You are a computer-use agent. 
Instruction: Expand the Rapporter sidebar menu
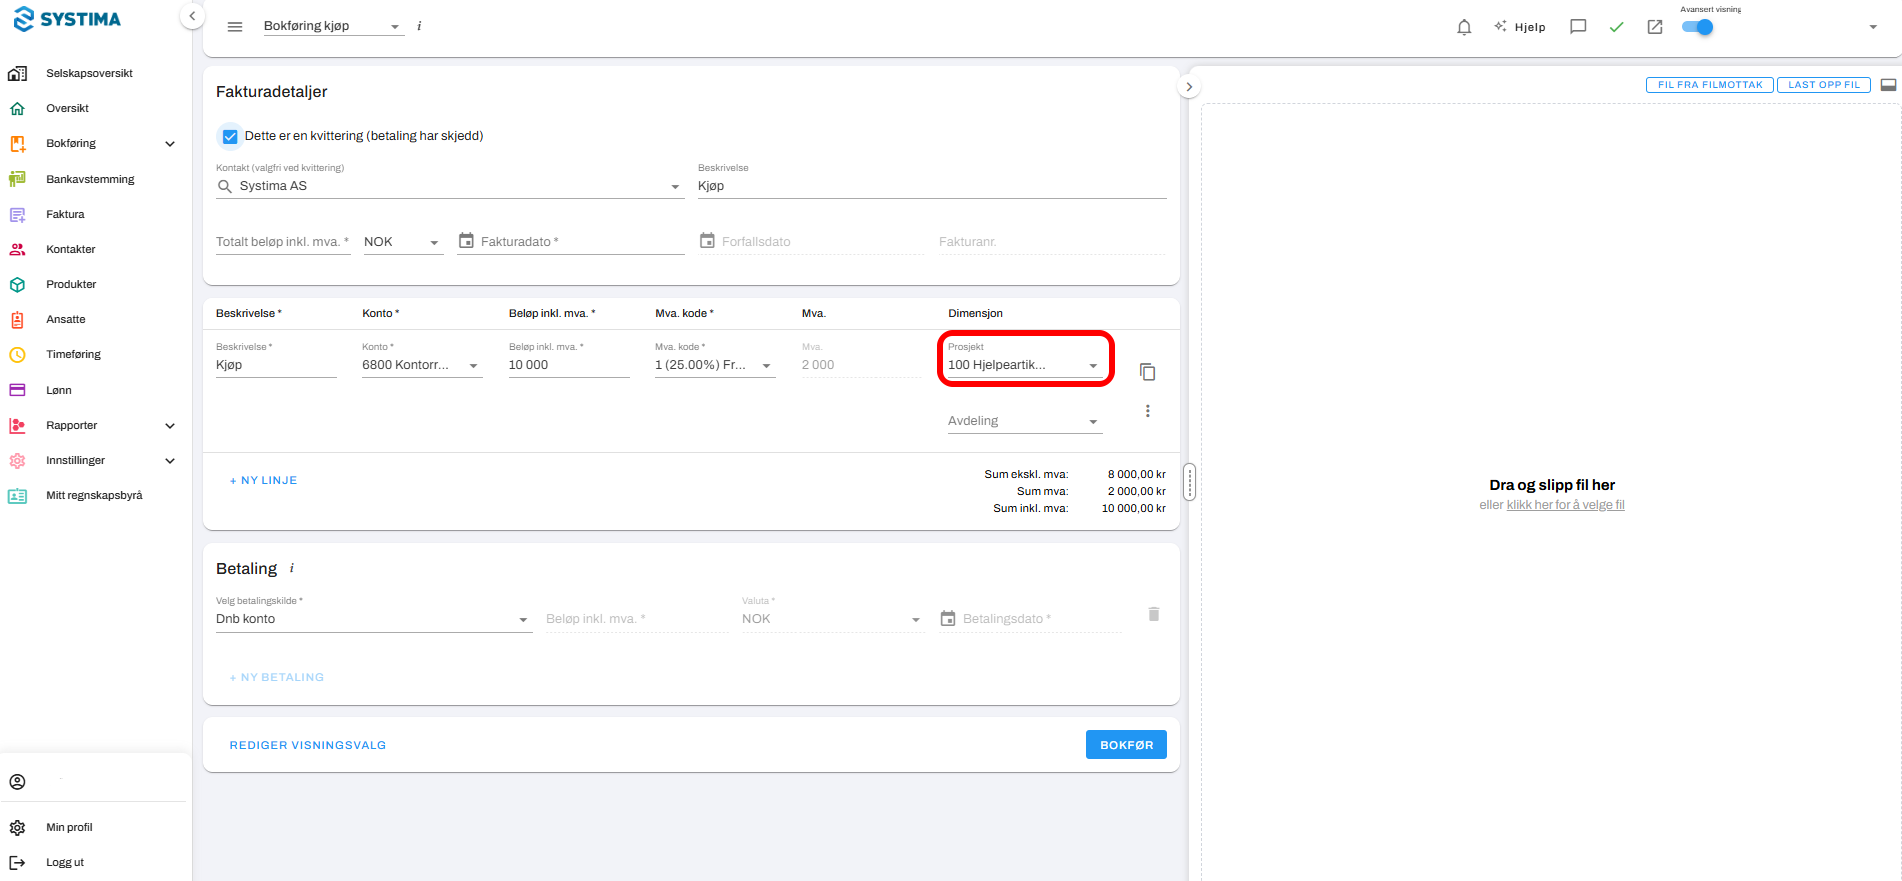pos(170,426)
